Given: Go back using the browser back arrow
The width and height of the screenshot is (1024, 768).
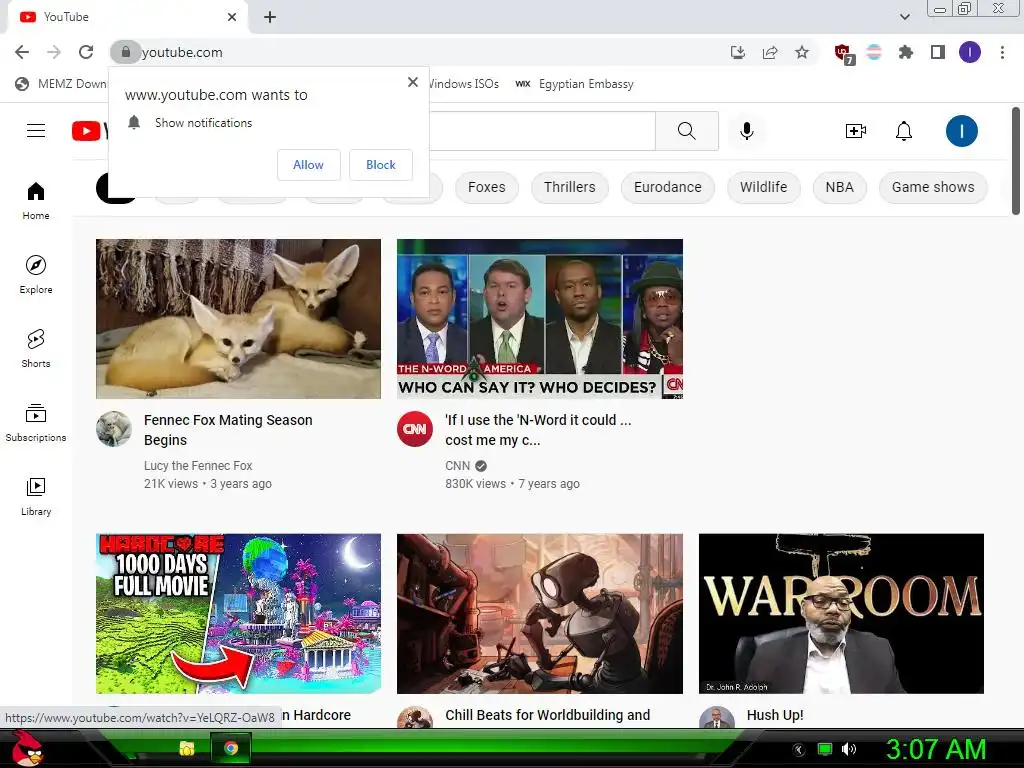Looking at the screenshot, I should tap(22, 52).
